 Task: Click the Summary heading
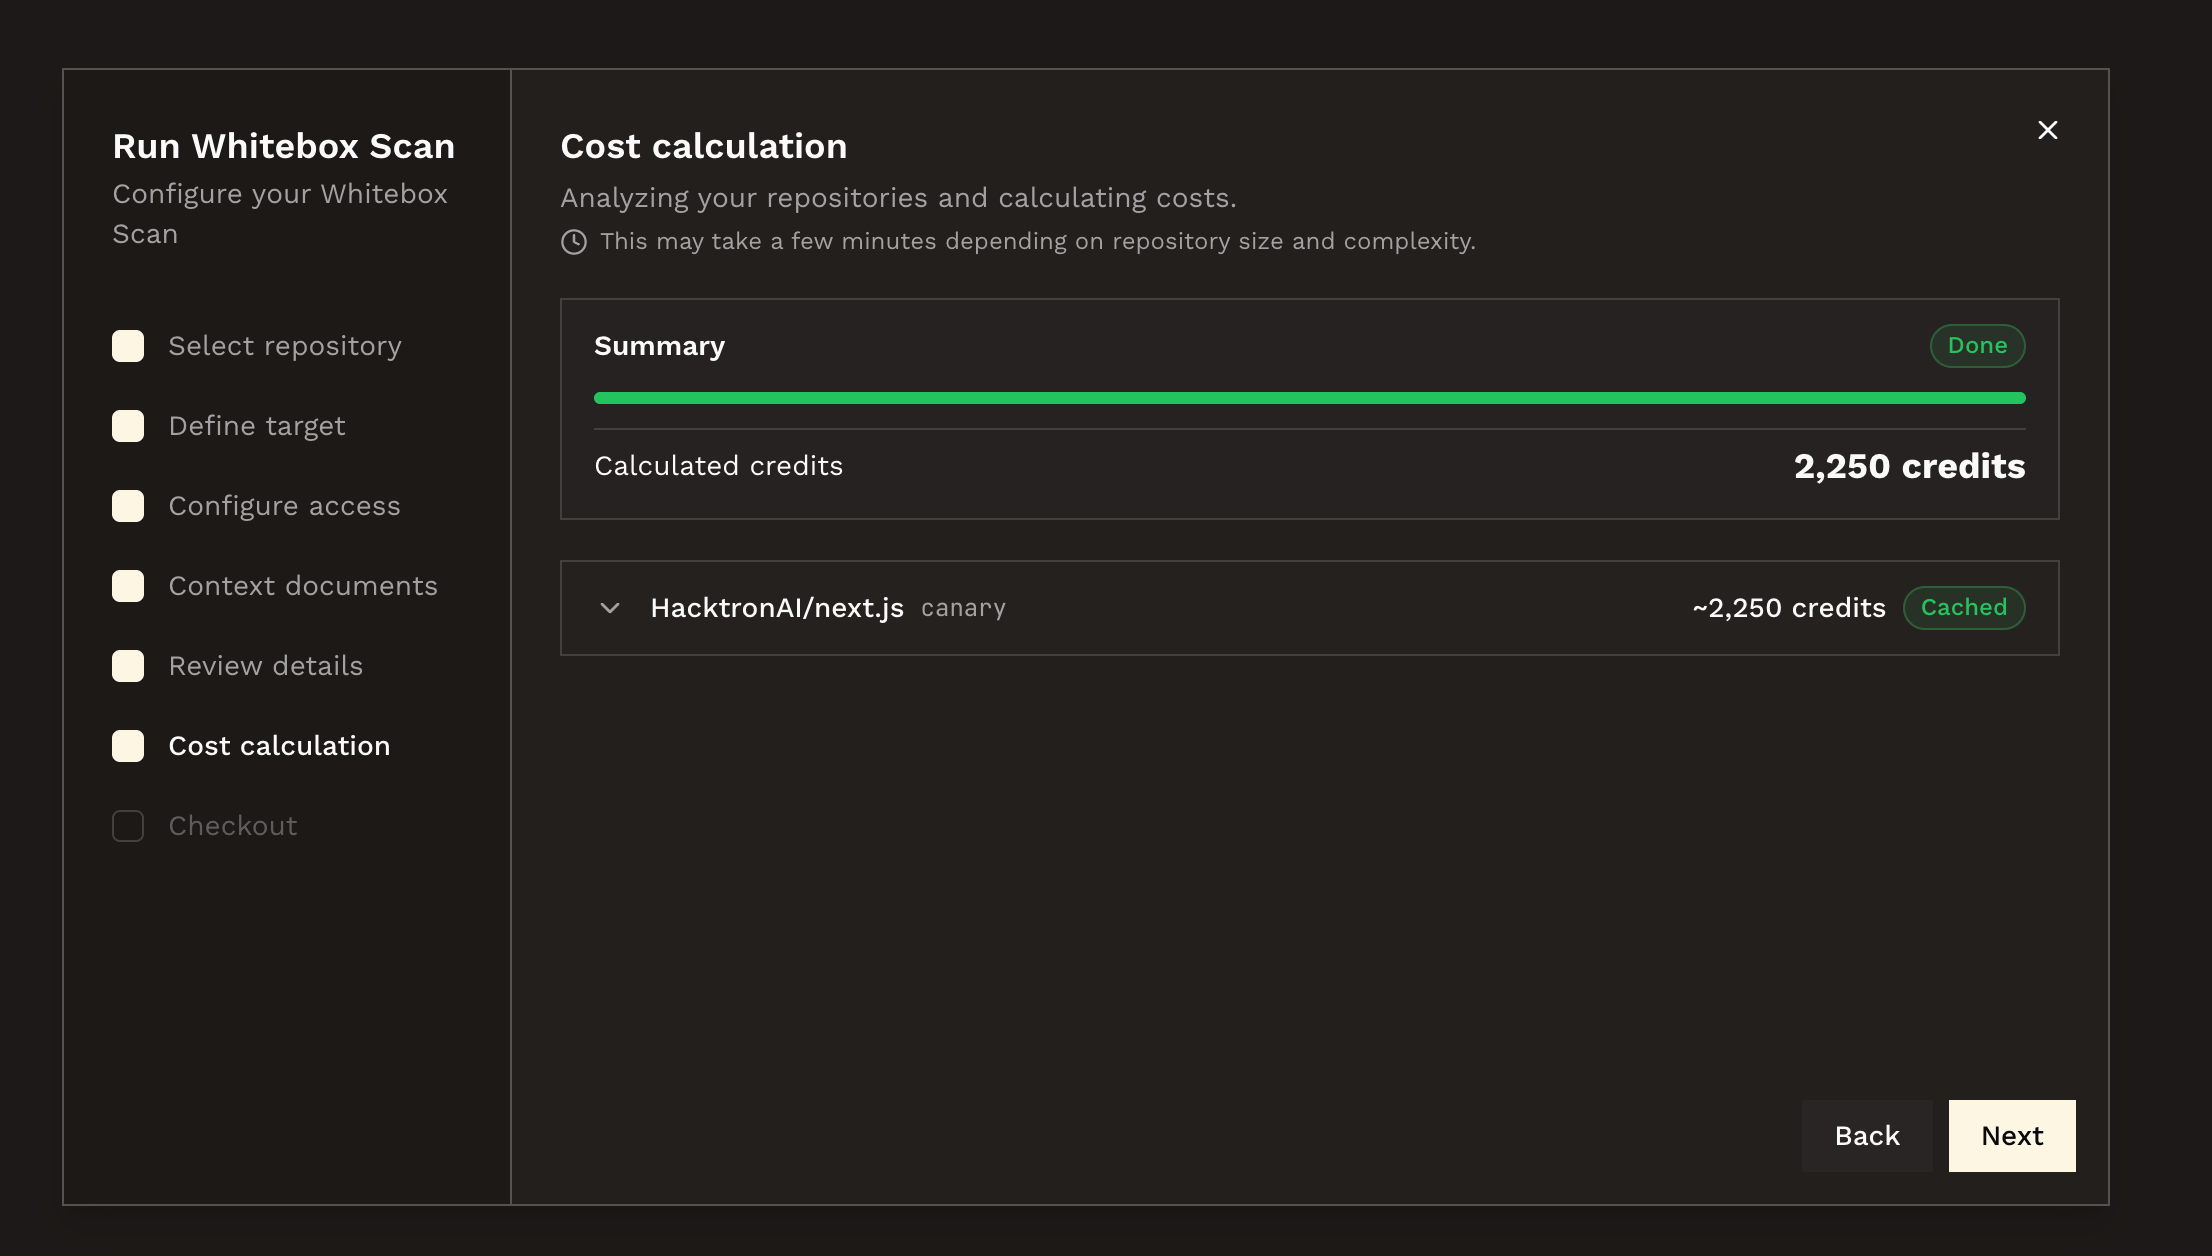click(659, 346)
